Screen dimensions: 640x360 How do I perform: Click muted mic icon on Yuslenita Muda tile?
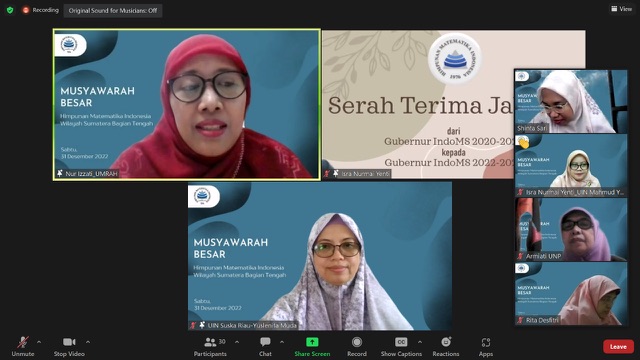click(x=193, y=325)
